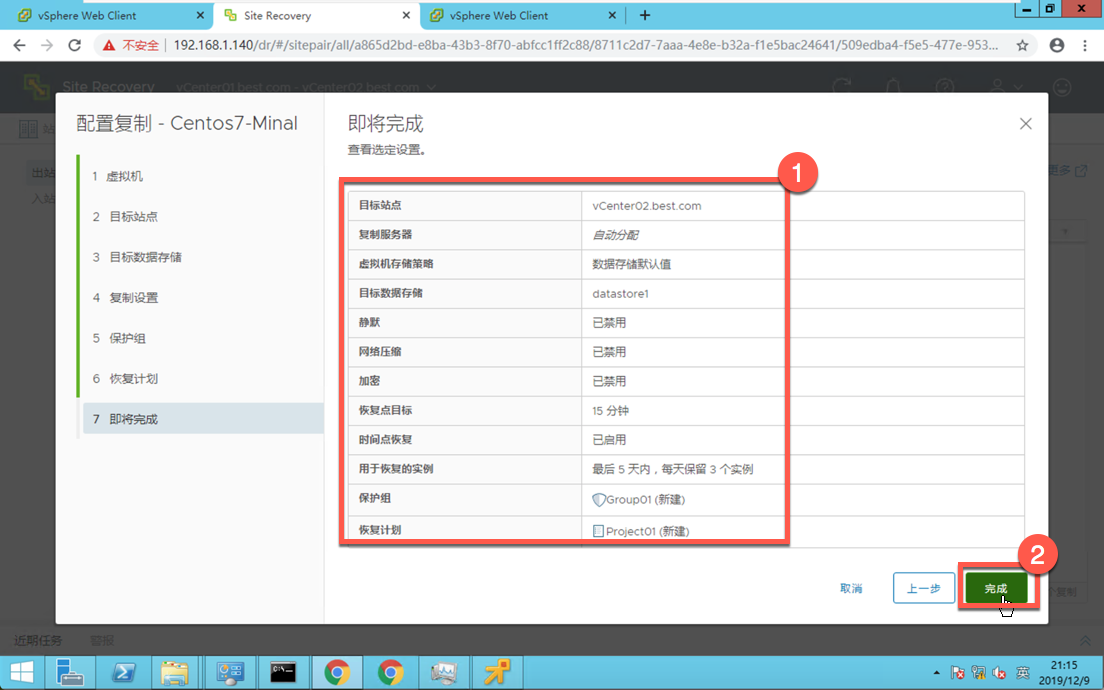The height and width of the screenshot is (690, 1104).
Task: Click the refresh icon in Site Recovery header
Action: point(841,87)
